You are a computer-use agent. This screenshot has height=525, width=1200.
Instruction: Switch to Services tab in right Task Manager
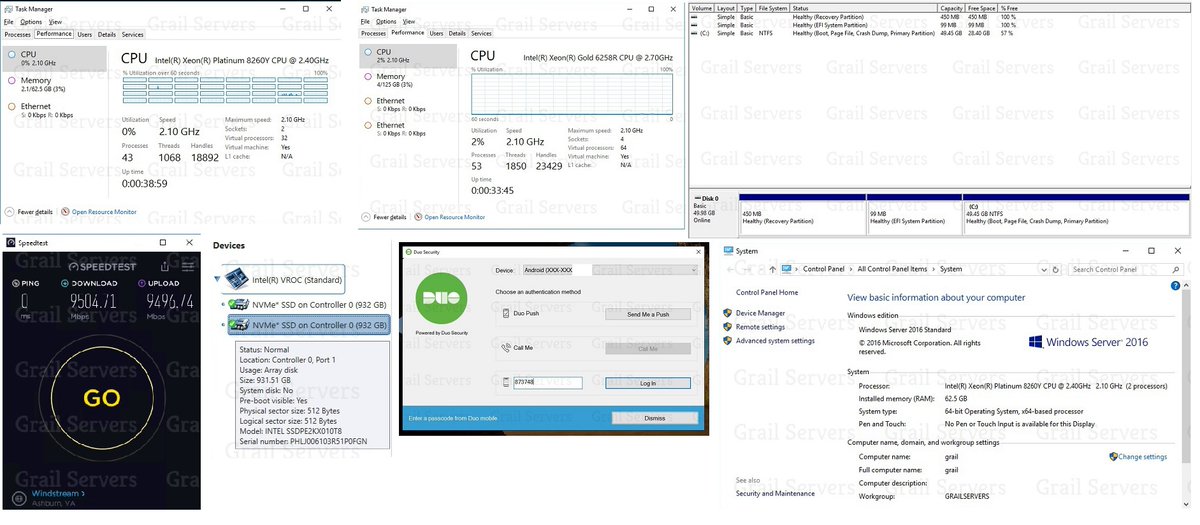tap(481, 32)
